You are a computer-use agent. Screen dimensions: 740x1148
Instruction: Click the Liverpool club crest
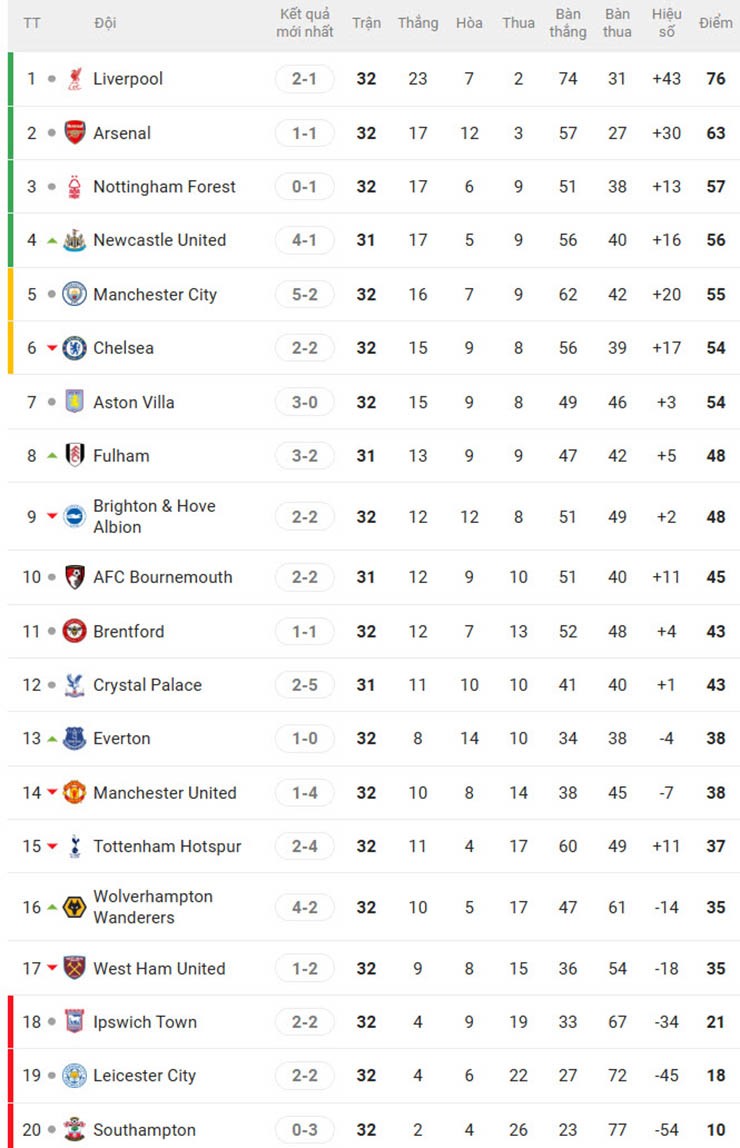pos(75,79)
